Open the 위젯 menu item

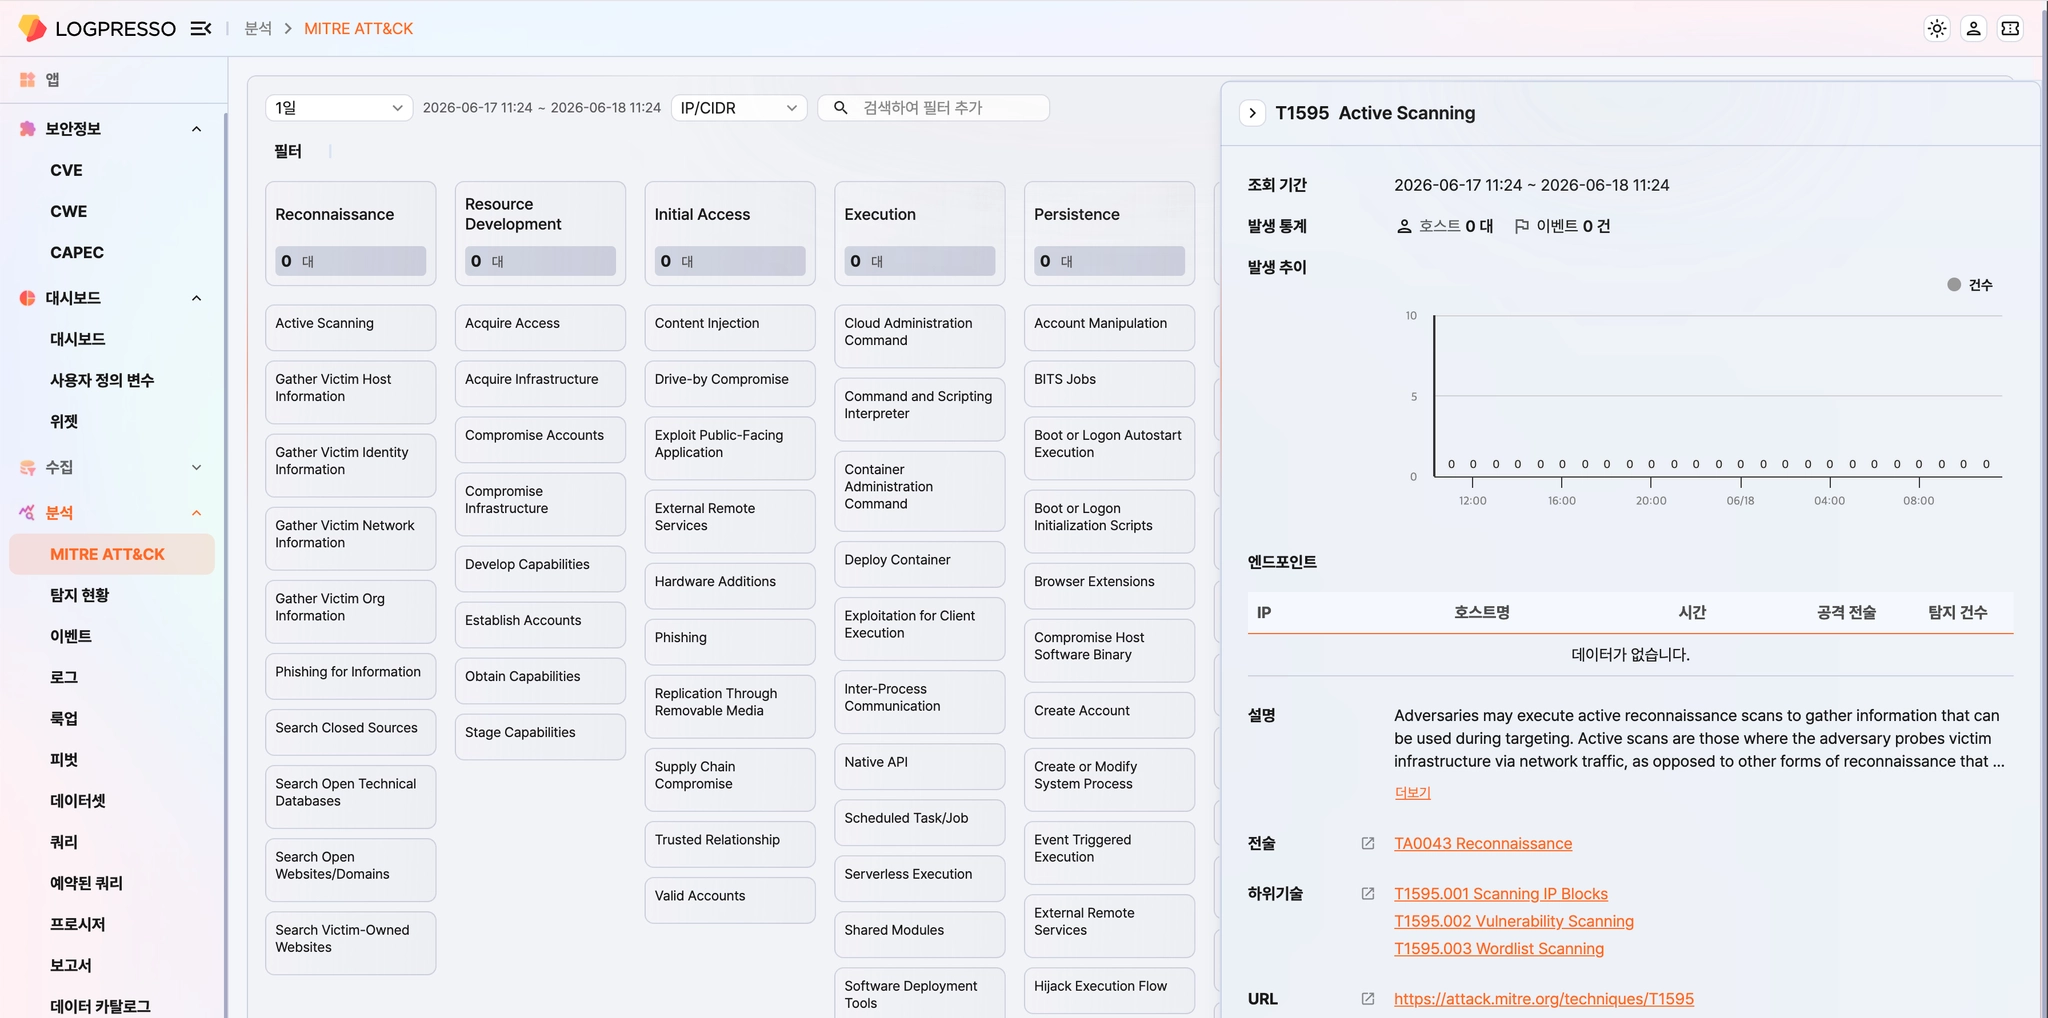pos(64,422)
